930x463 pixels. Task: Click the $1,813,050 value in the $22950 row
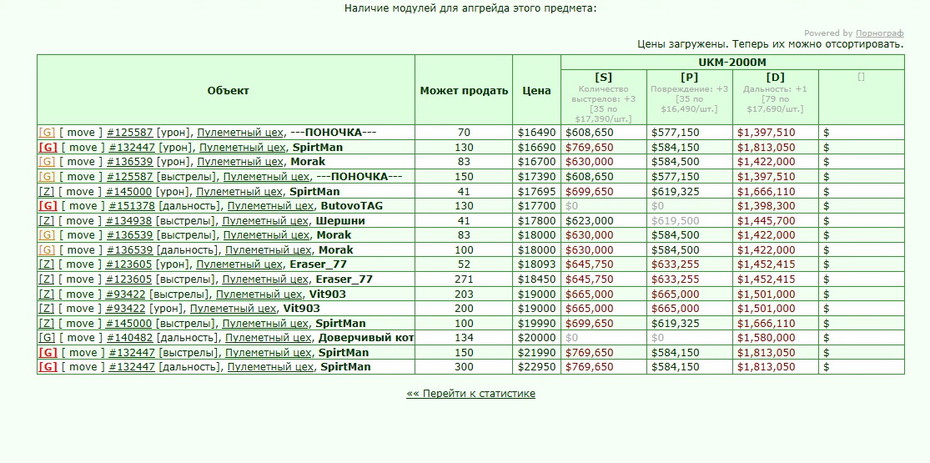click(x=766, y=367)
